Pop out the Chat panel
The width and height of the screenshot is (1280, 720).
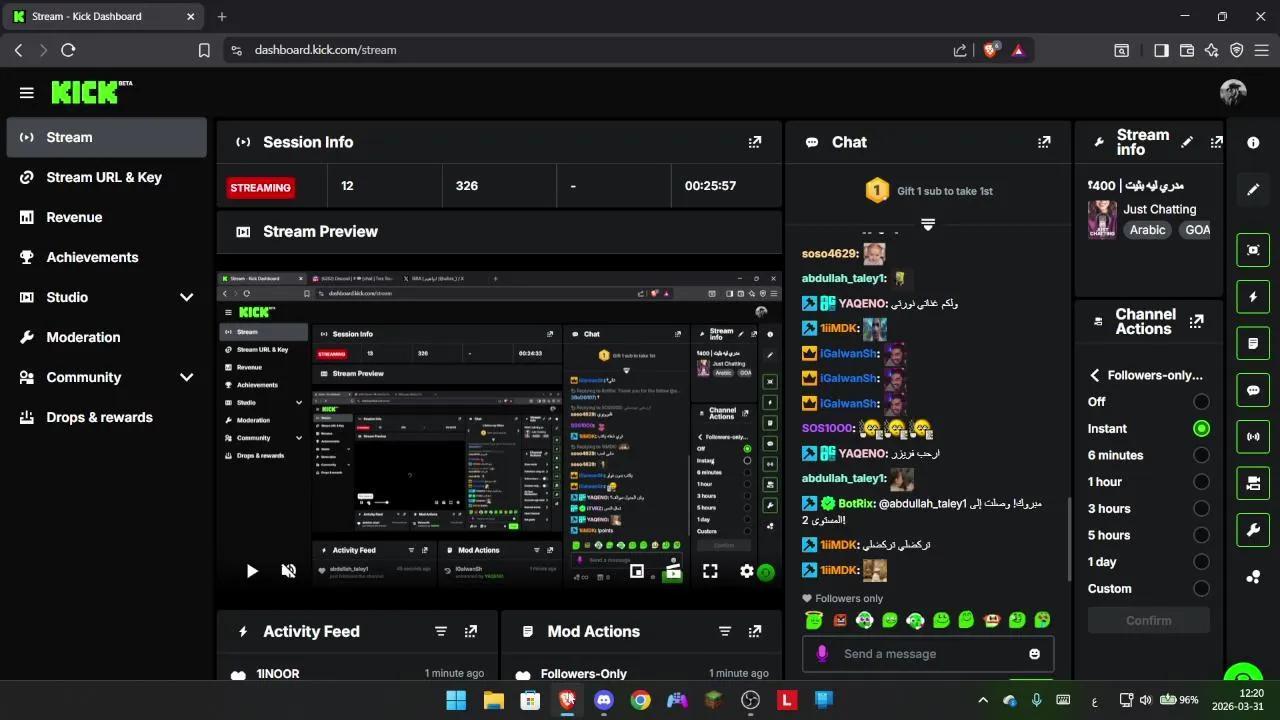pyautogui.click(x=1044, y=142)
